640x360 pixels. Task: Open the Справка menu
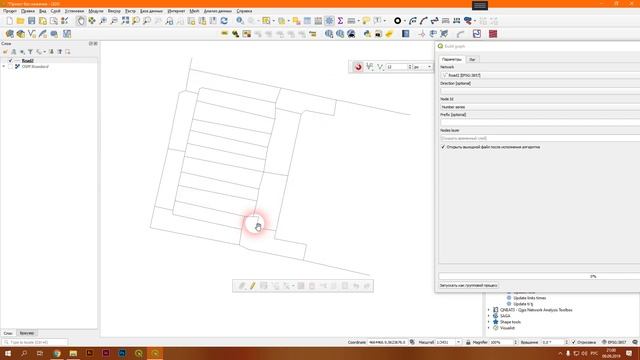click(x=244, y=11)
